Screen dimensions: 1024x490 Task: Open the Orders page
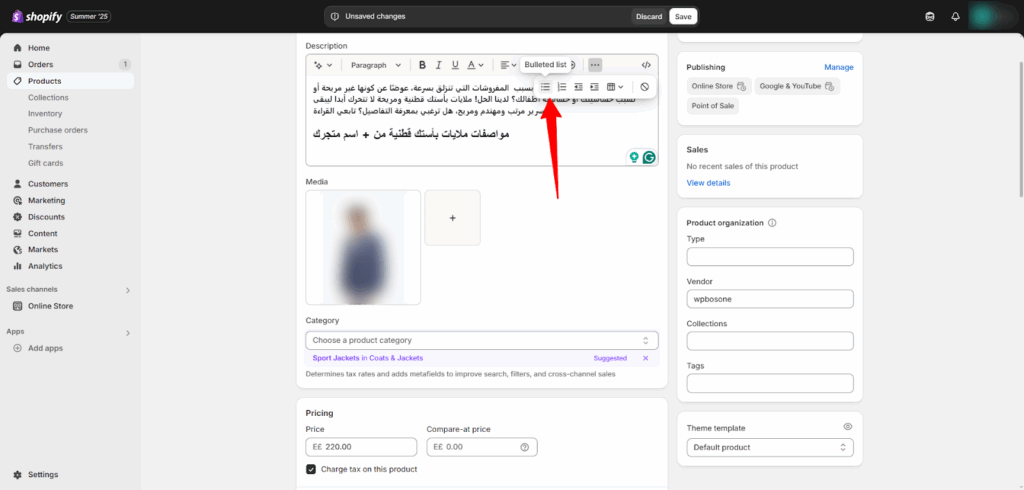click(41, 64)
